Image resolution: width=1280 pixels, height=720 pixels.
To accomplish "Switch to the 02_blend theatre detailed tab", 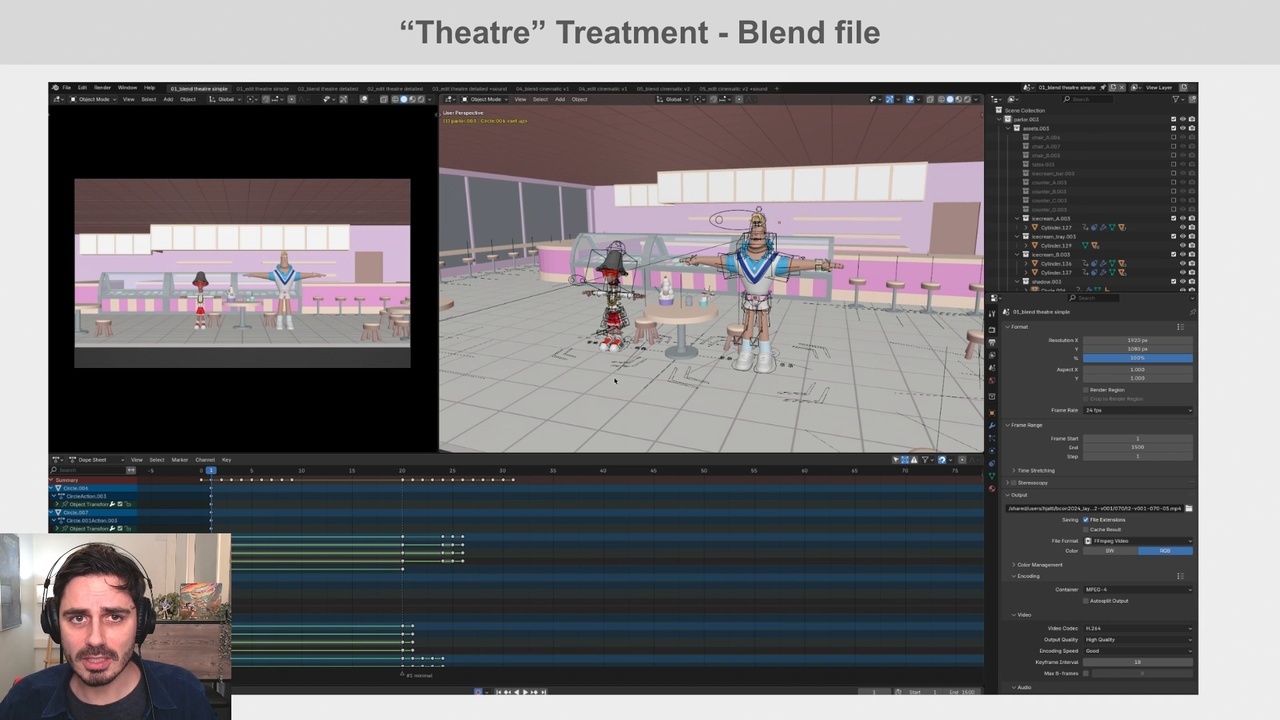I will coord(327,88).
